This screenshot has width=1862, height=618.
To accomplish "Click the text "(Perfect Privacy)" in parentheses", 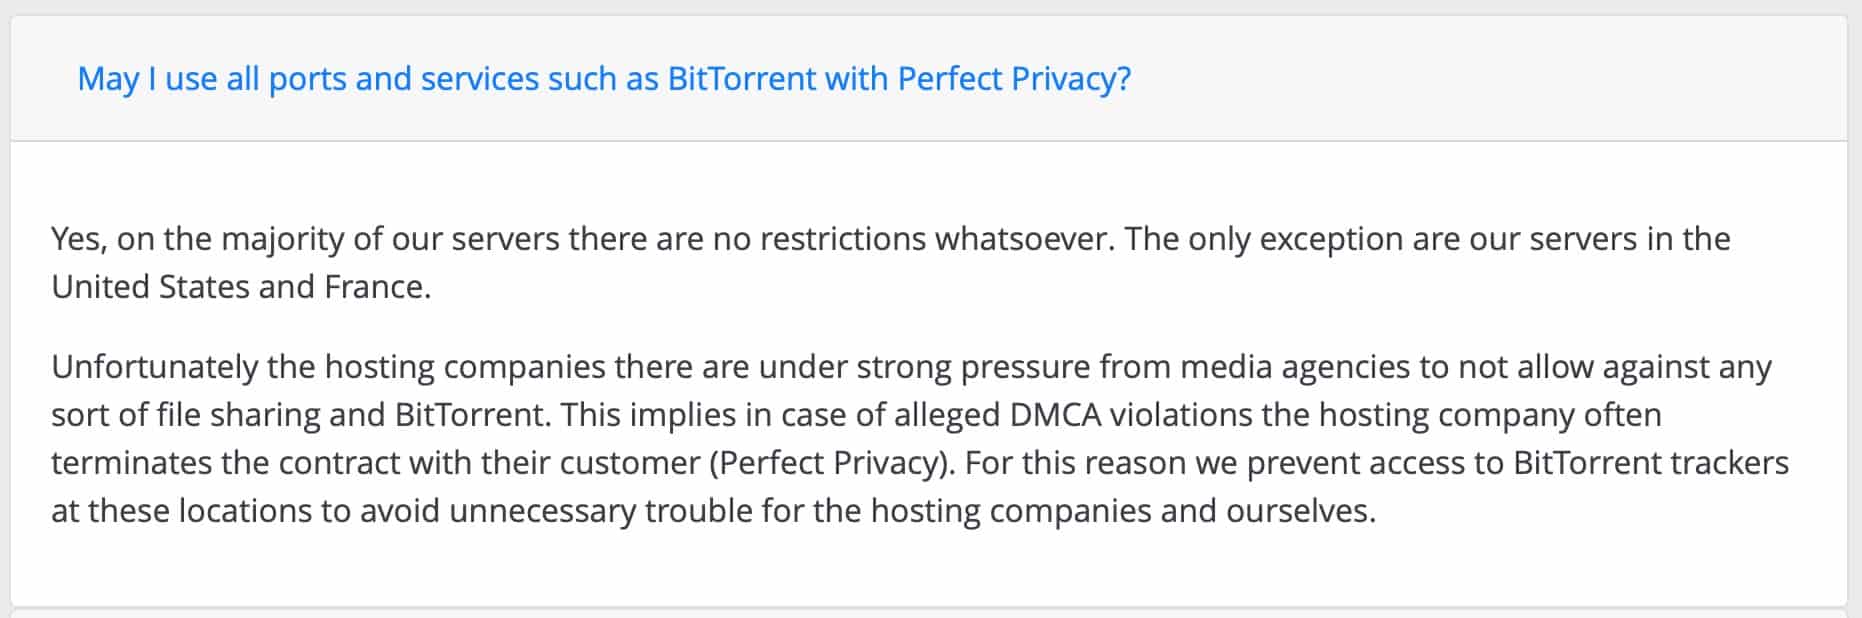I will 830,463.
